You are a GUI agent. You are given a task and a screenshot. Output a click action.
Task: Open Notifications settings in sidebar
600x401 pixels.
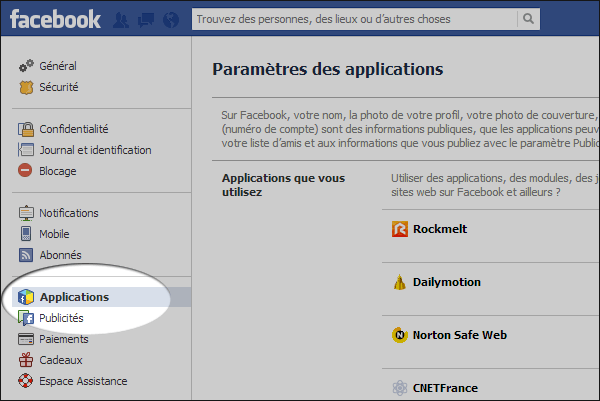coord(69,213)
